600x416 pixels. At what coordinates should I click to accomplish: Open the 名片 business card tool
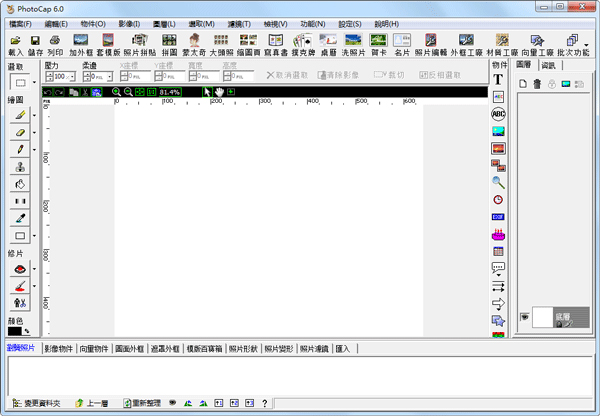[x=402, y=45]
